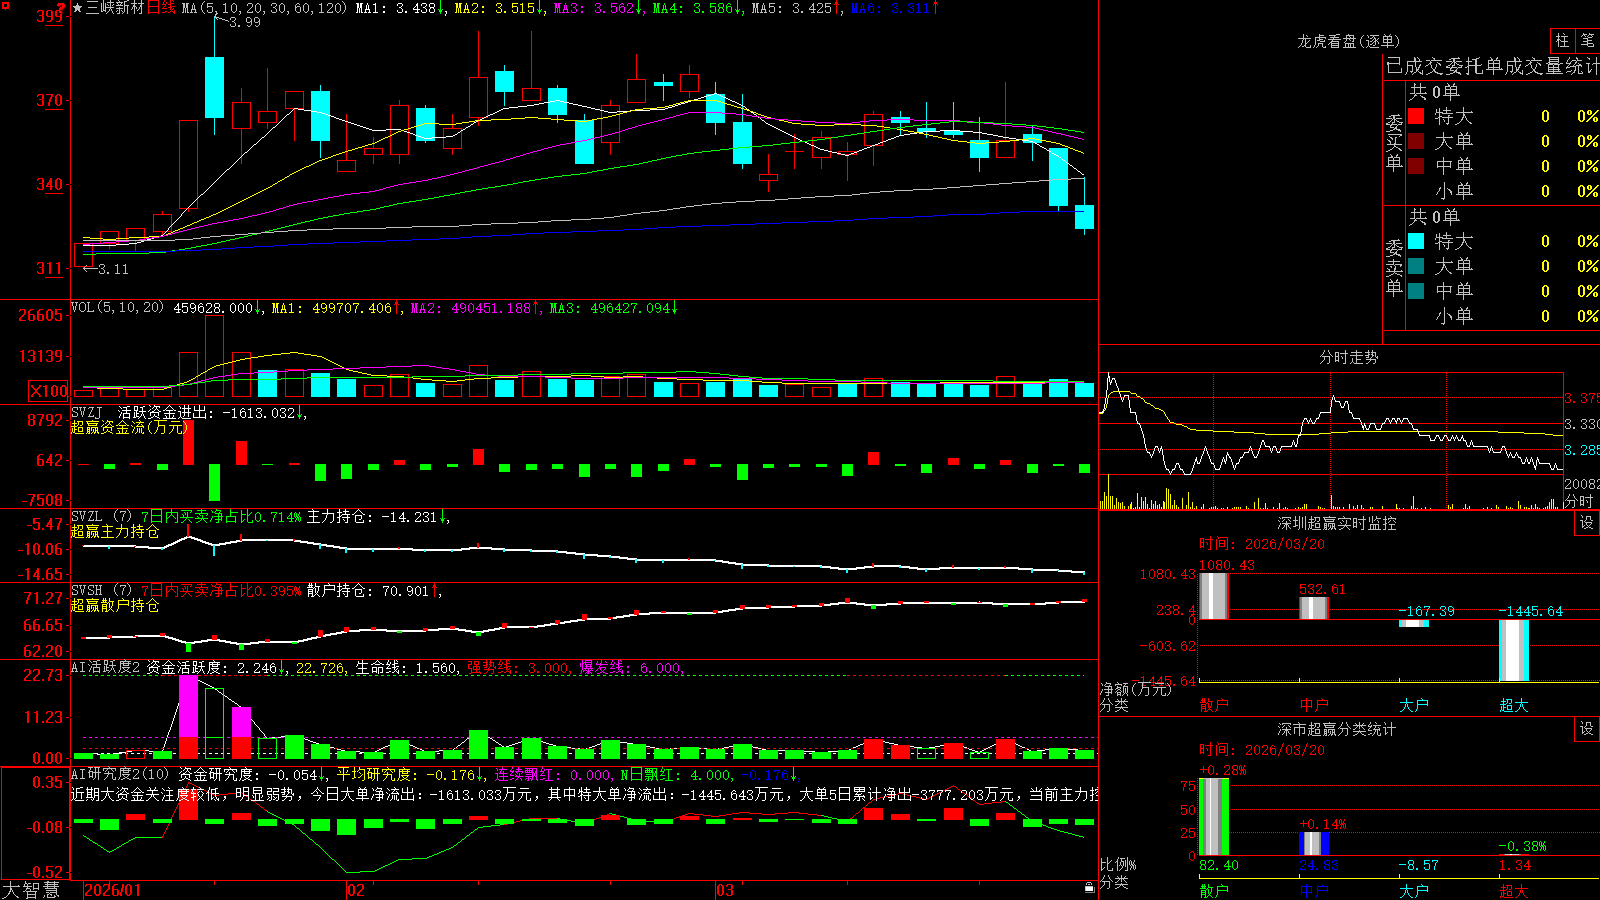Click teal 大单 sell-order color swatch

1416,266
